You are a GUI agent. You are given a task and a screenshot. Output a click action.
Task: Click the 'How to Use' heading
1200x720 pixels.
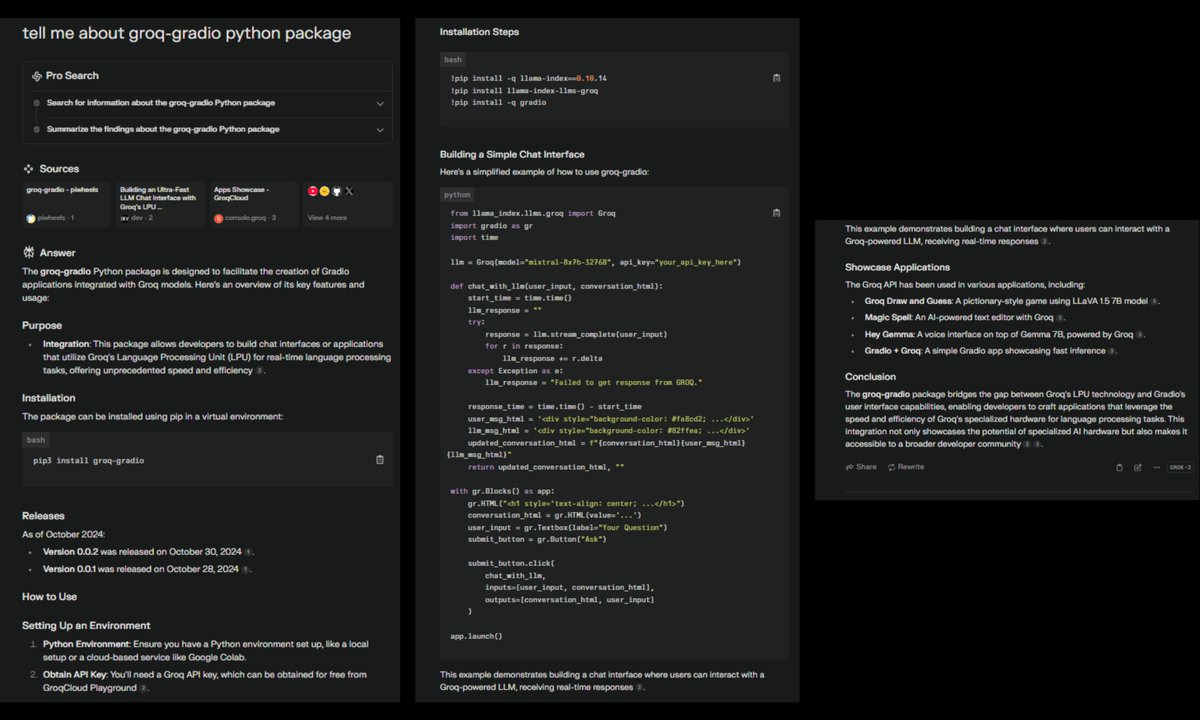49,597
